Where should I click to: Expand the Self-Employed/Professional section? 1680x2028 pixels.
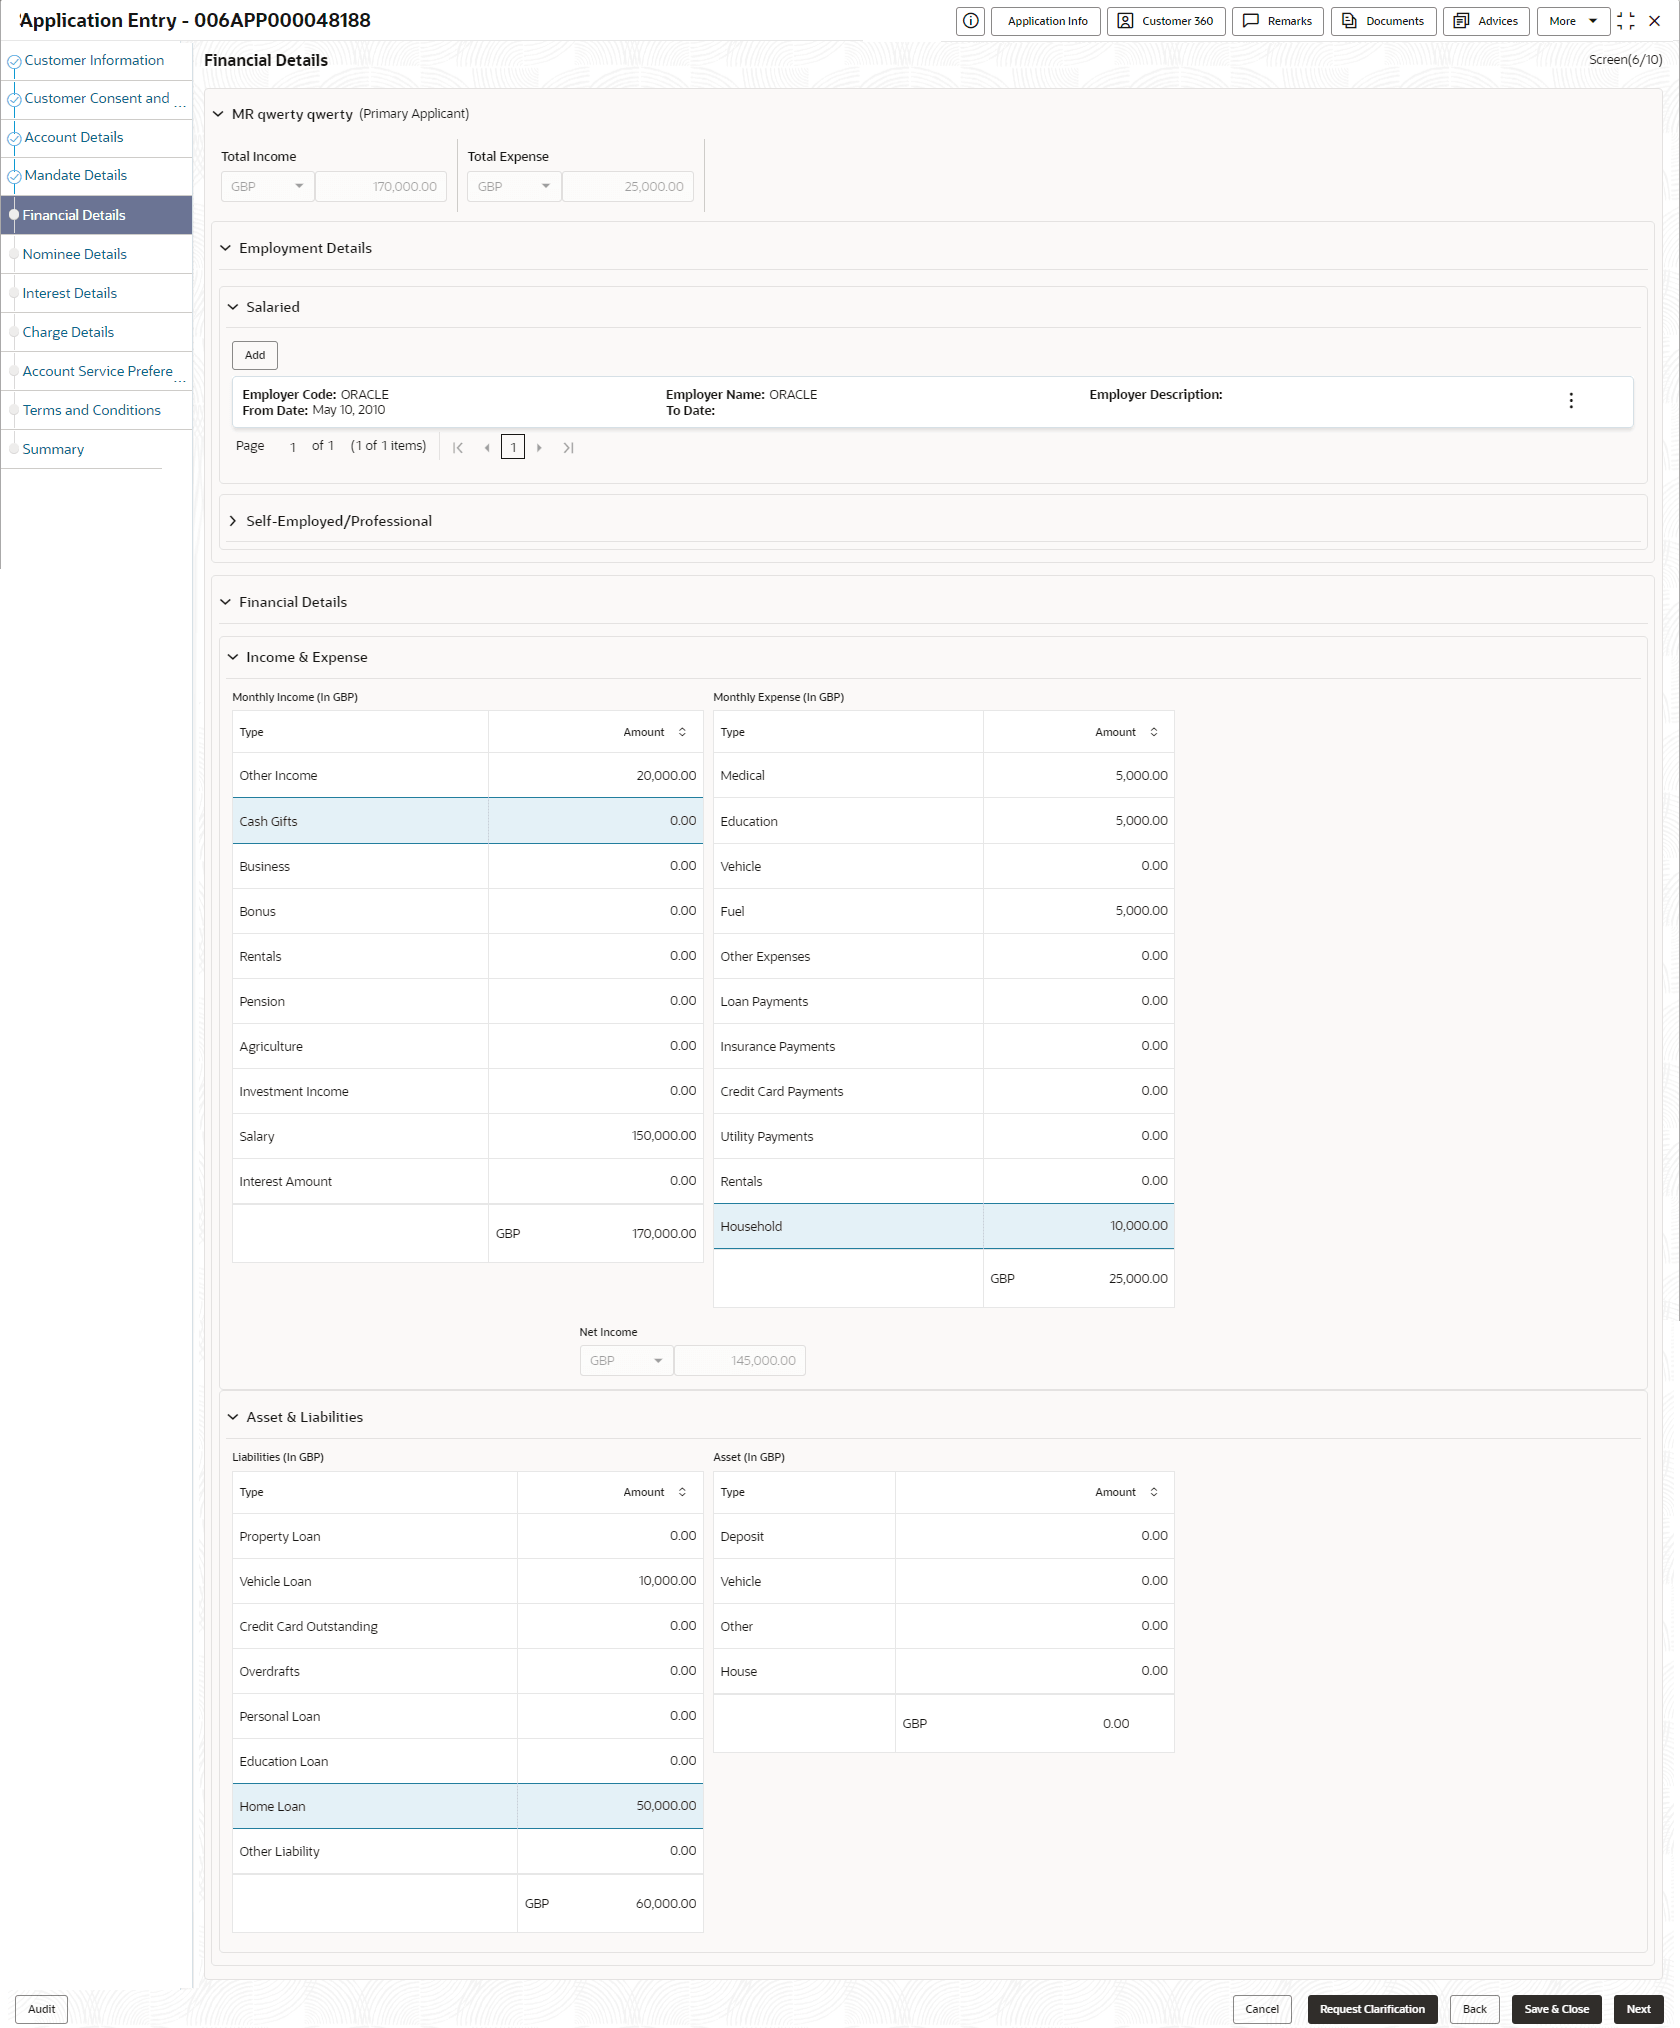tap(233, 521)
